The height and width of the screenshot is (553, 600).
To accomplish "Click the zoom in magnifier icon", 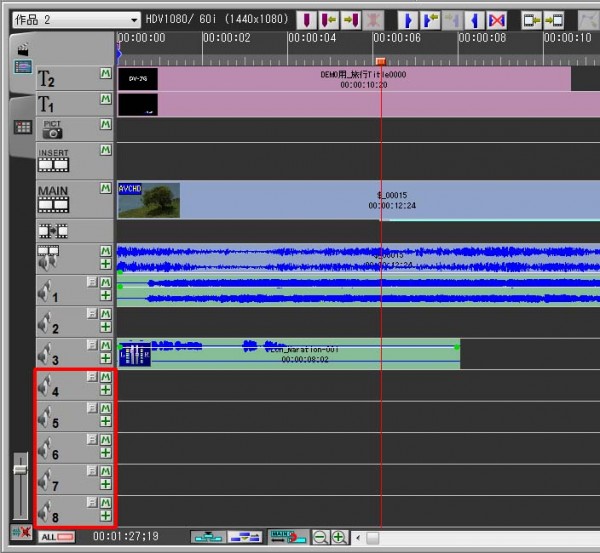I will [x=339, y=538].
